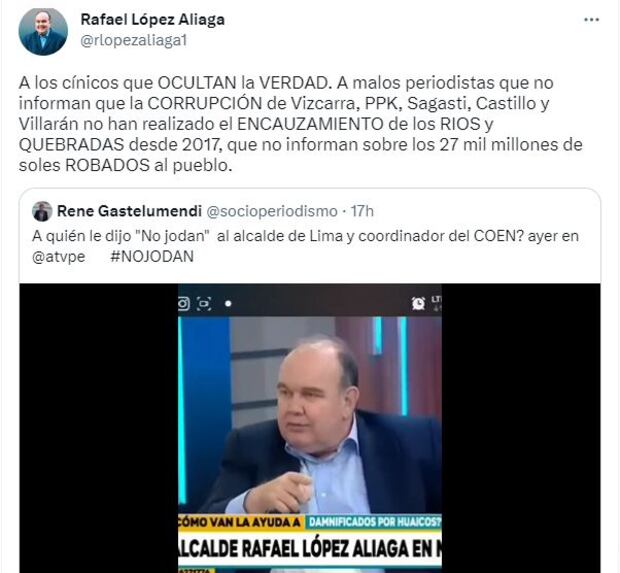620x573 pixels.
Task: Open the Rafael López Aliaga display name
Action: pyautogui.click(x=153, y=19)
